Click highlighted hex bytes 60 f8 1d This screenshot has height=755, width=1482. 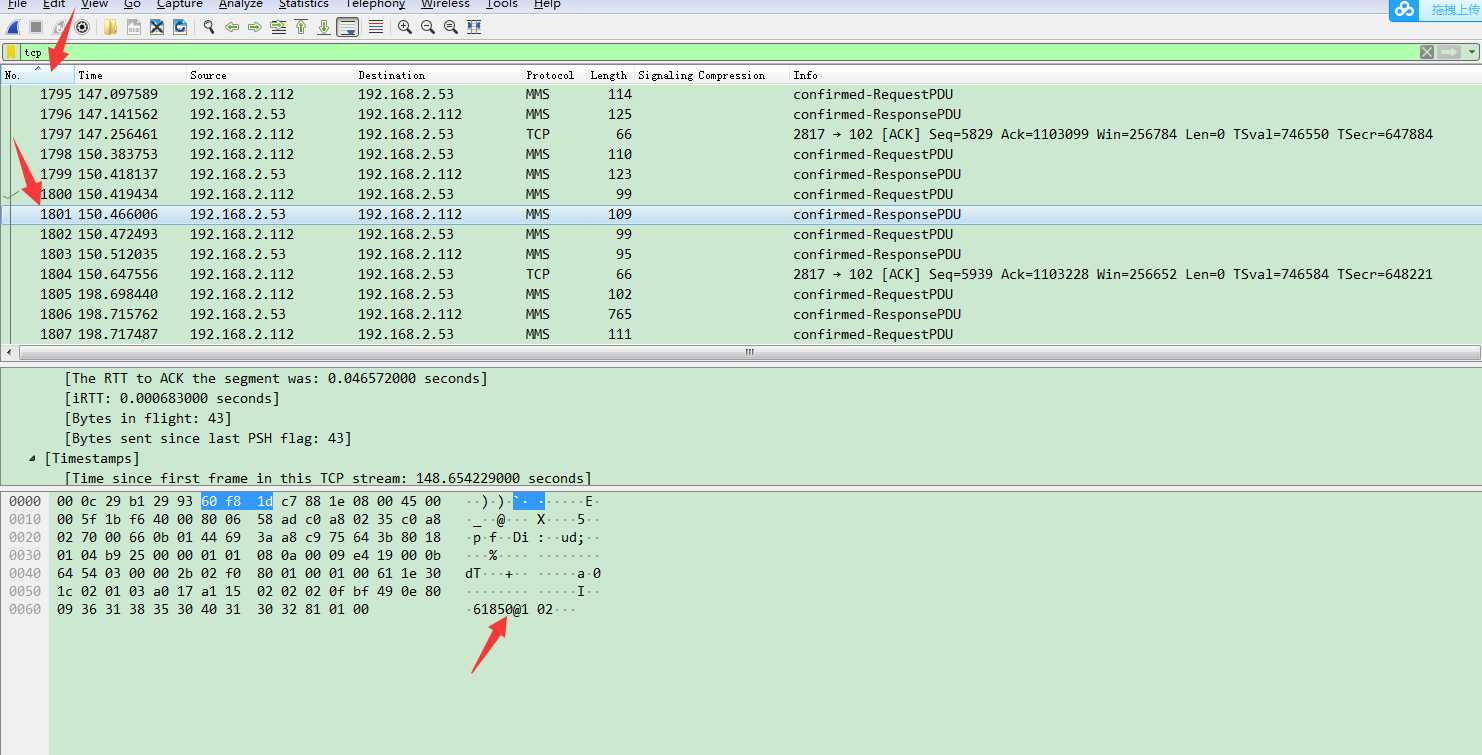pos(237,501)
